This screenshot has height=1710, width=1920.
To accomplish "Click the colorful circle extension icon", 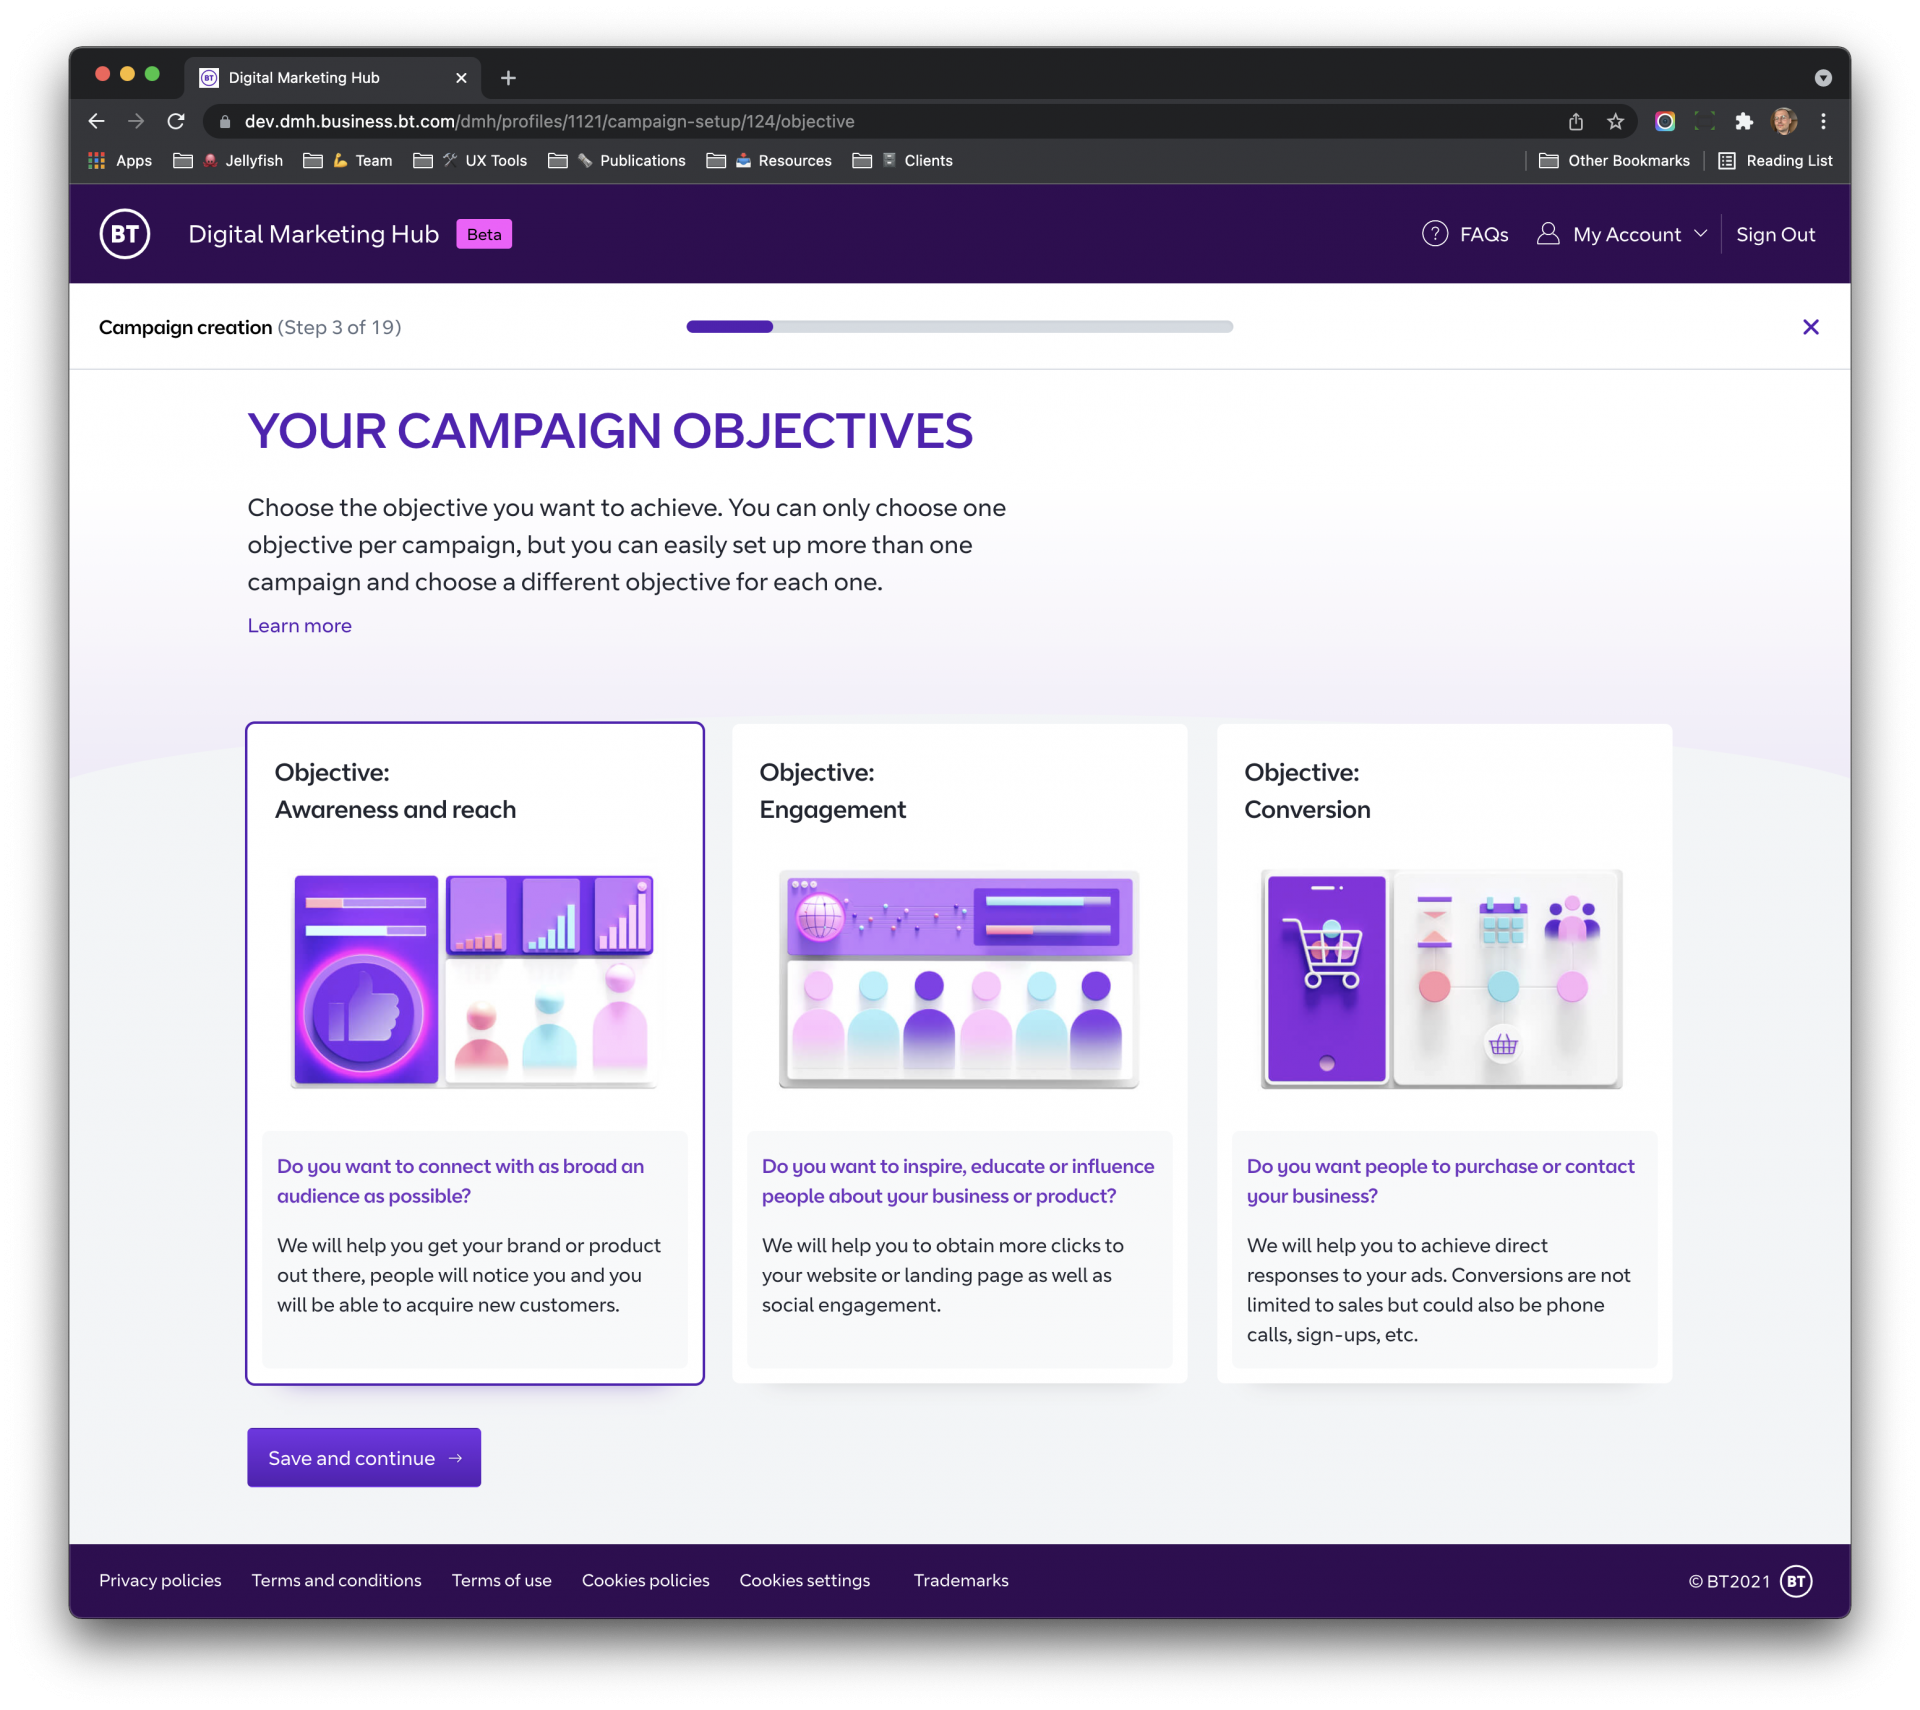I will point(1665,121).
